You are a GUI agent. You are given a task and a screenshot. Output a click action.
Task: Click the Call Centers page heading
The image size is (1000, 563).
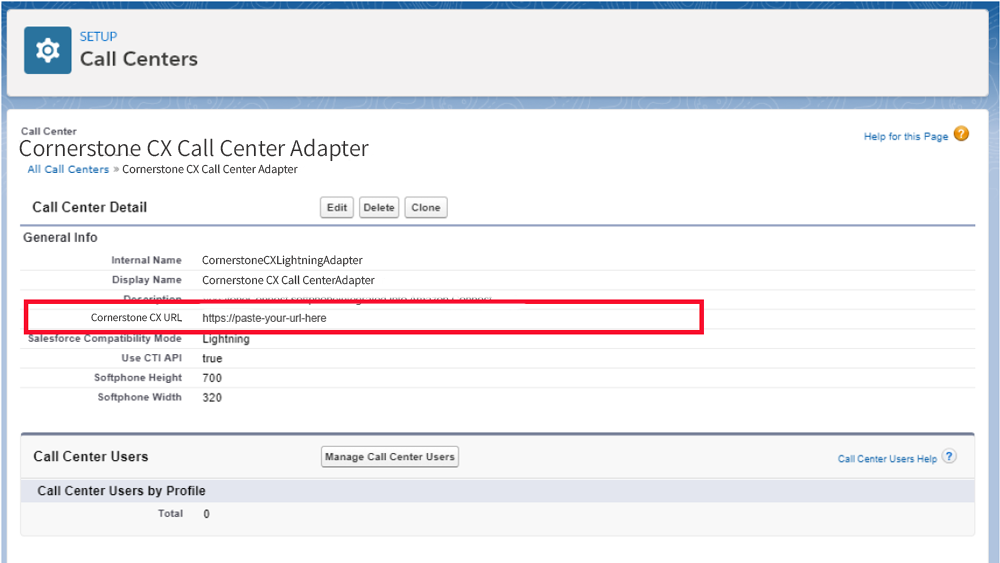(138, 59)
